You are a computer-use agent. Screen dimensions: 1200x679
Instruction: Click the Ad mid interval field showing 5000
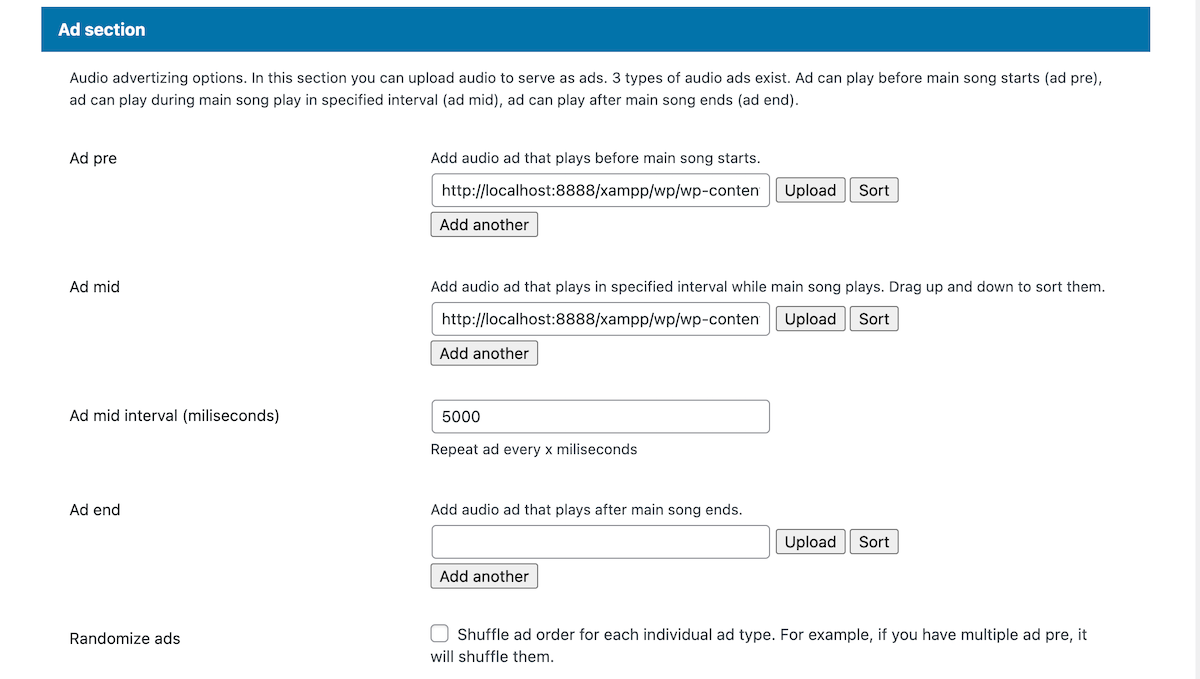click(600, 416)
